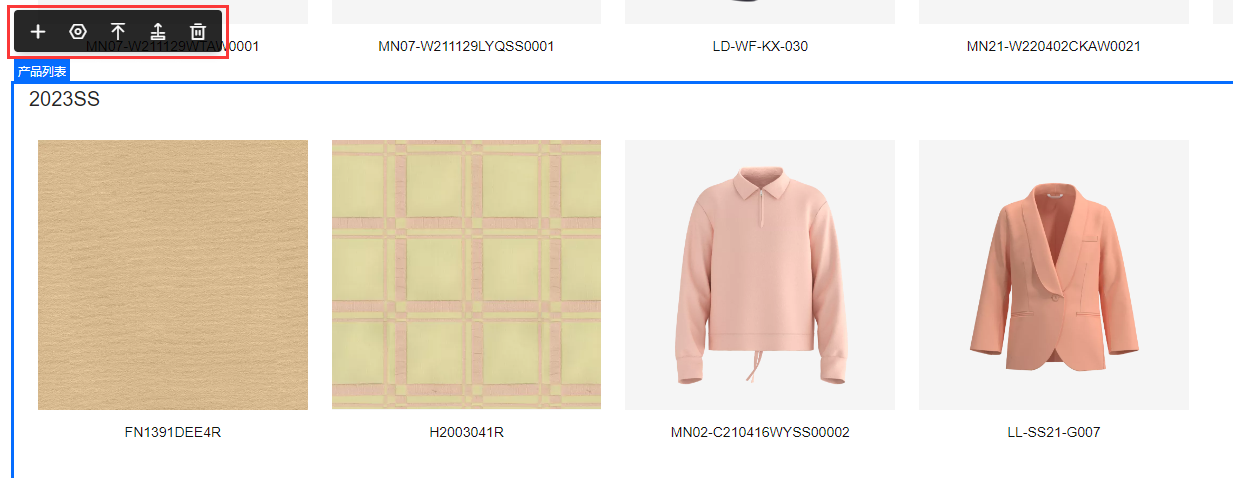The image size is (1233, 478).
Task: Click the MN07-W211129LYQSS0001 product label
Action: [x=466, y=46]
